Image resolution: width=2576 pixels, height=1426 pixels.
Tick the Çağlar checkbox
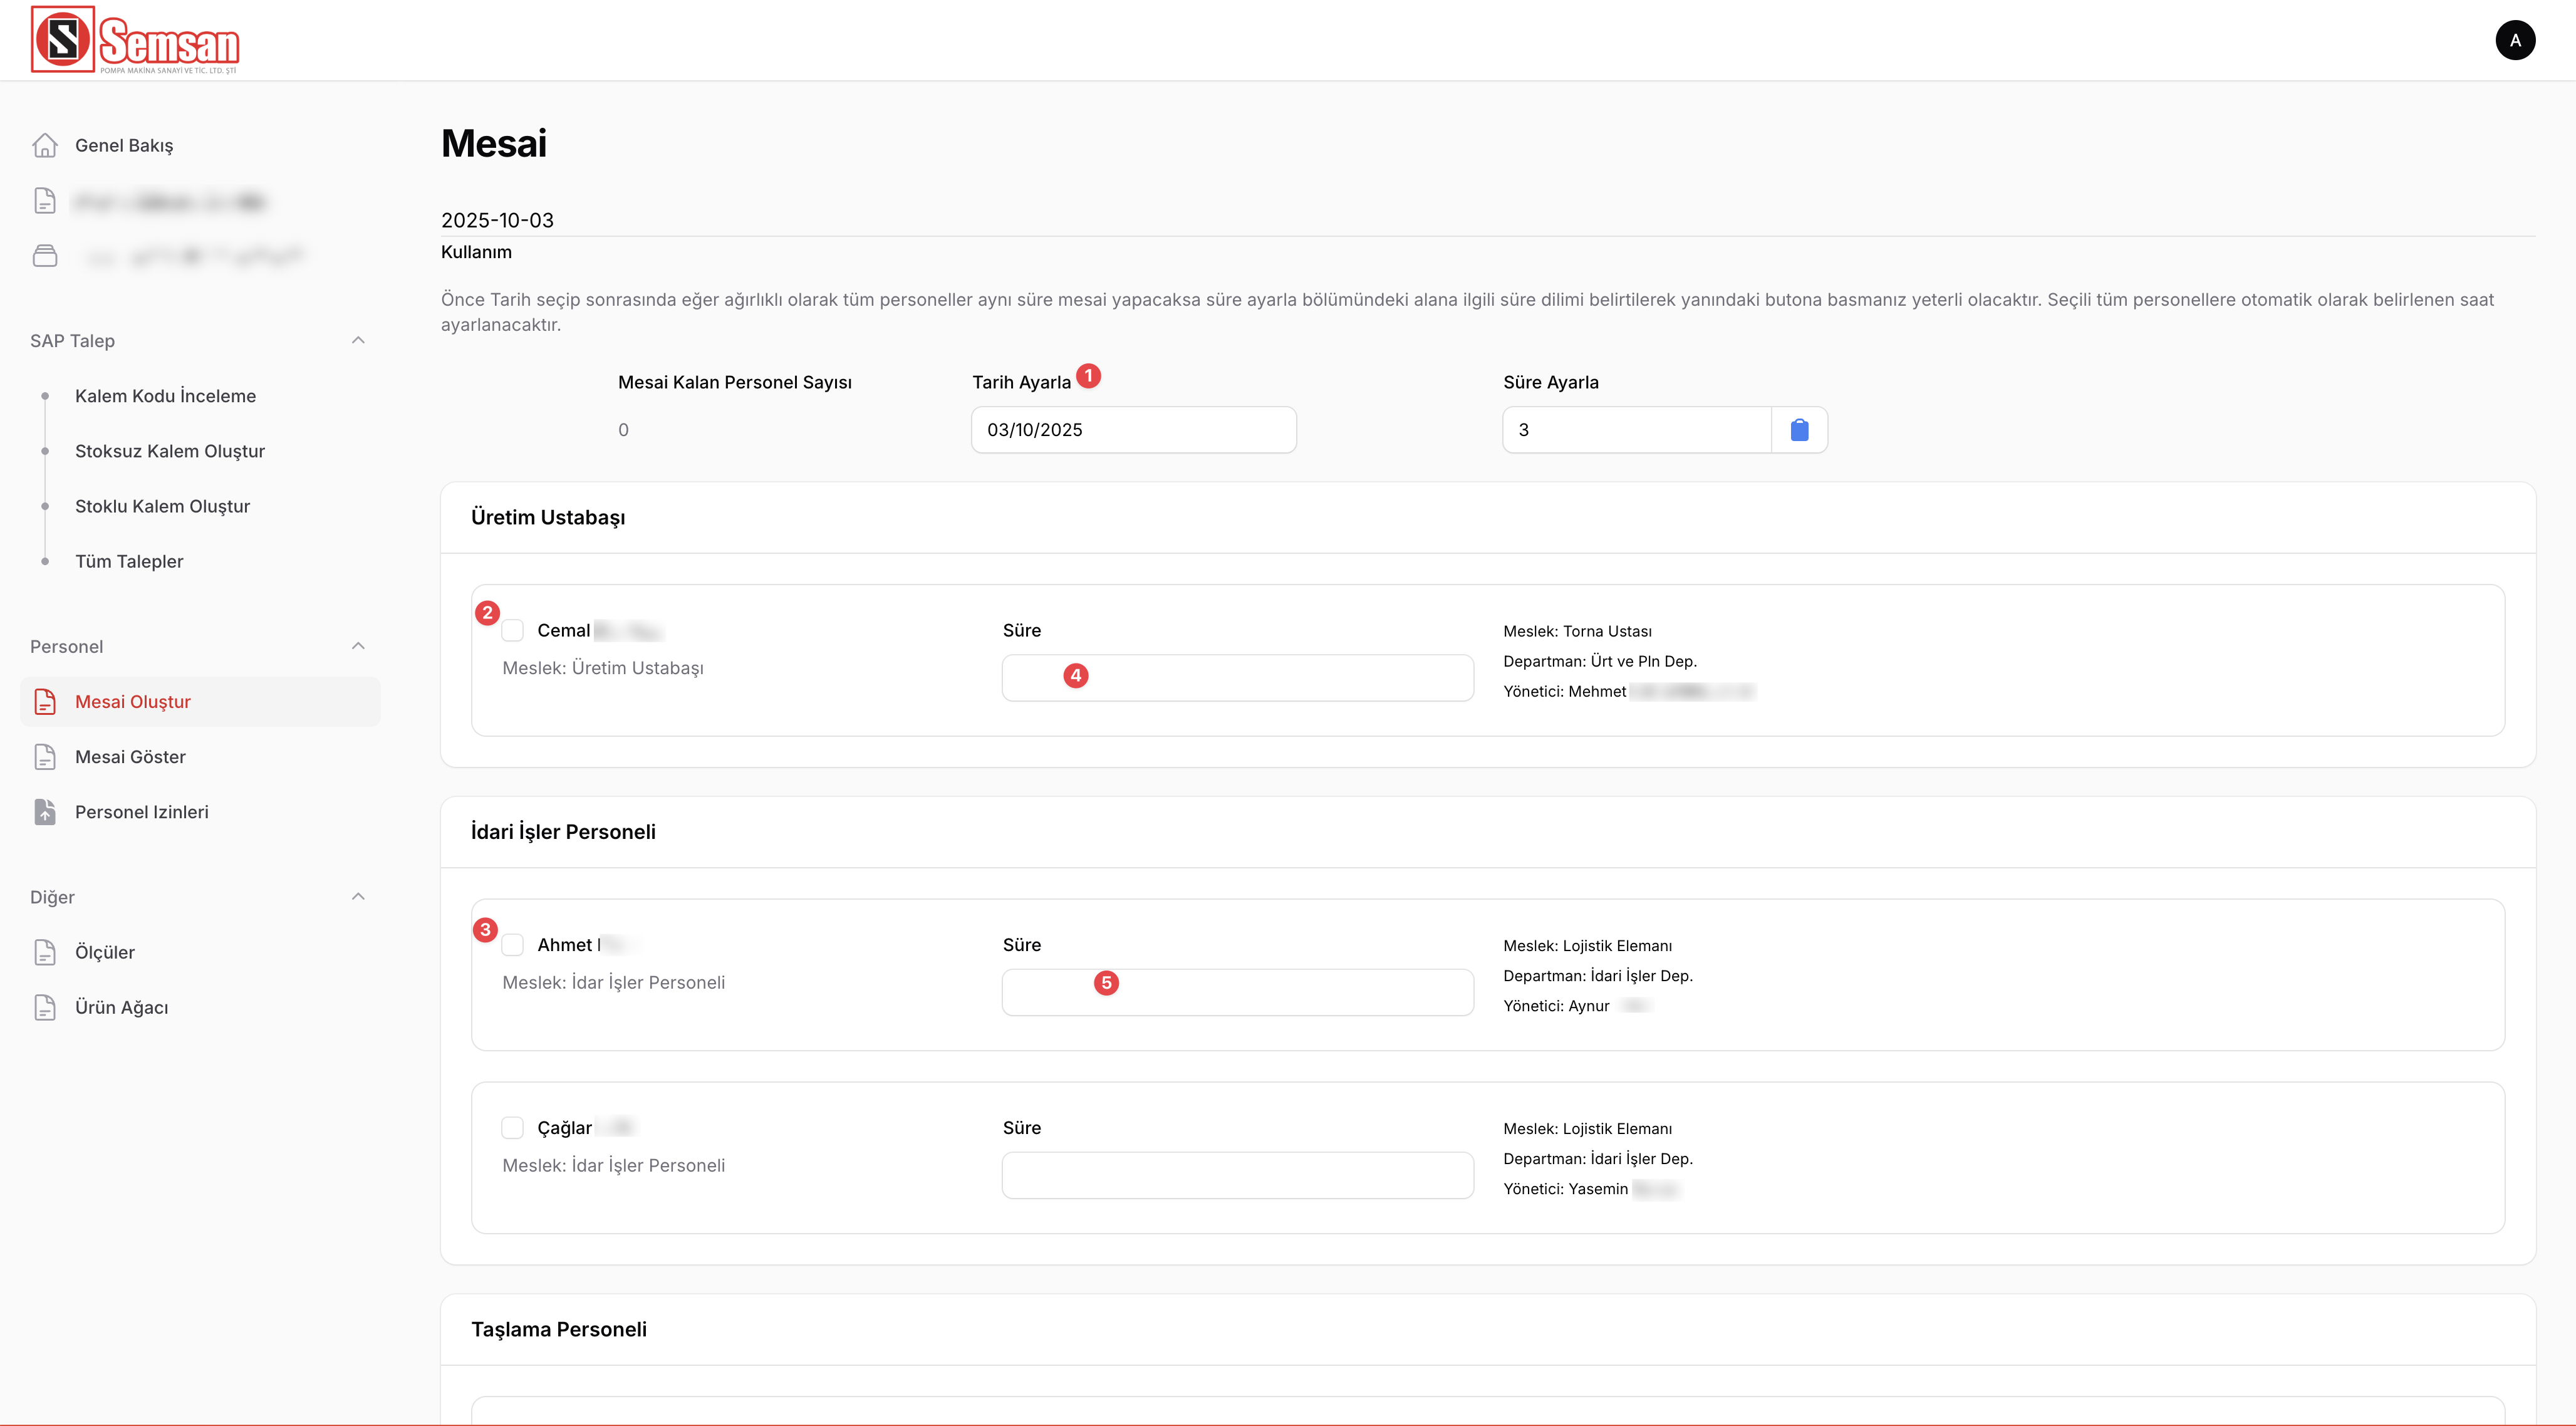coord(513,1128)
